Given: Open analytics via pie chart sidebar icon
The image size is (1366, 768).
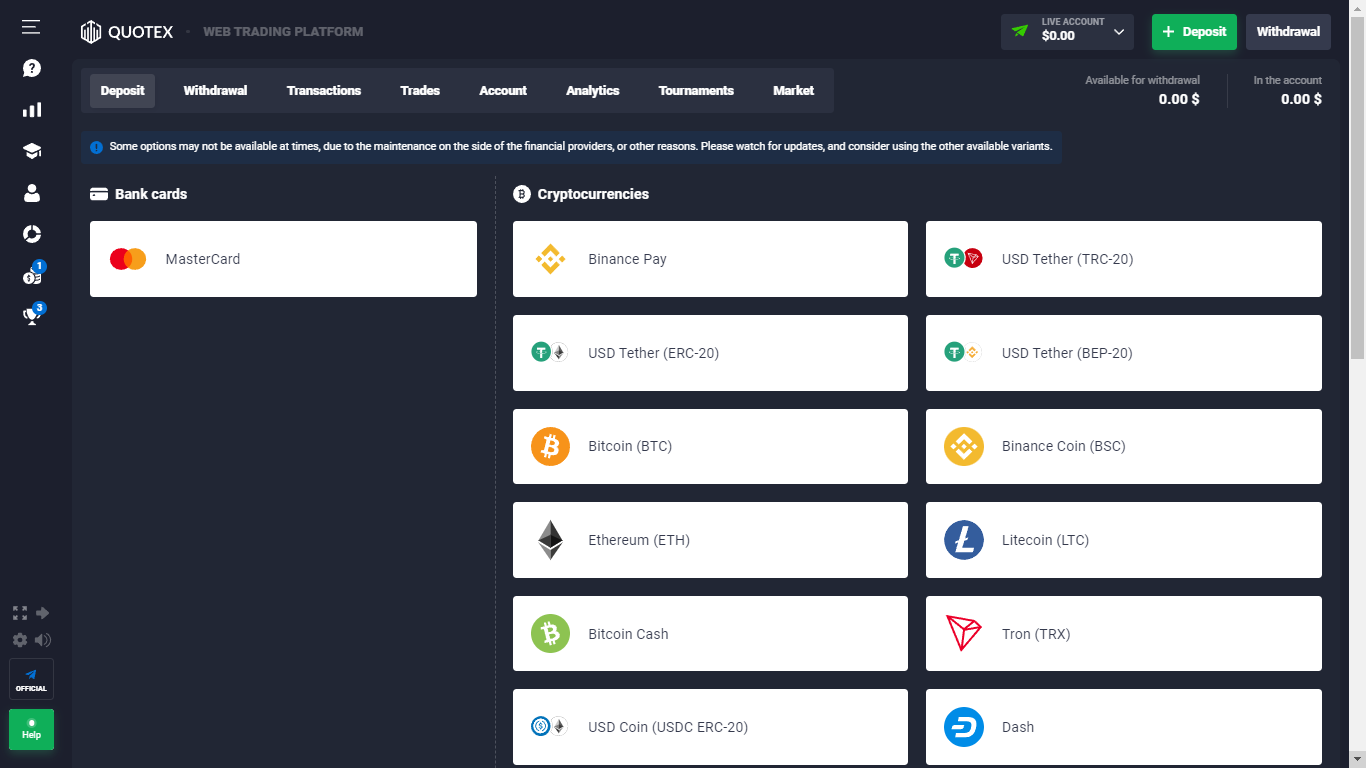Looking at the screenshot, I should tap(32, 234).
